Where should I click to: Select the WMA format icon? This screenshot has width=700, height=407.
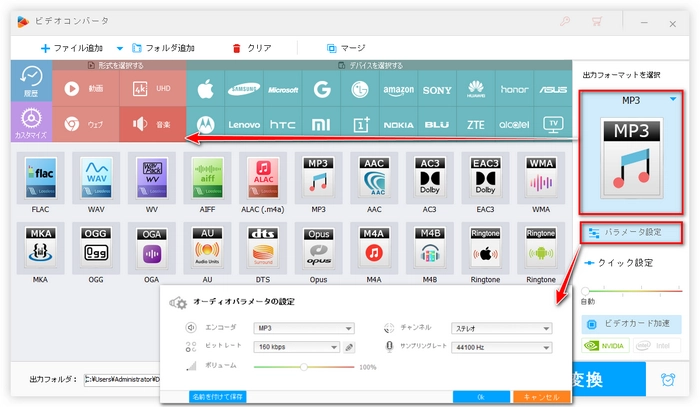(x=541, y=178)
